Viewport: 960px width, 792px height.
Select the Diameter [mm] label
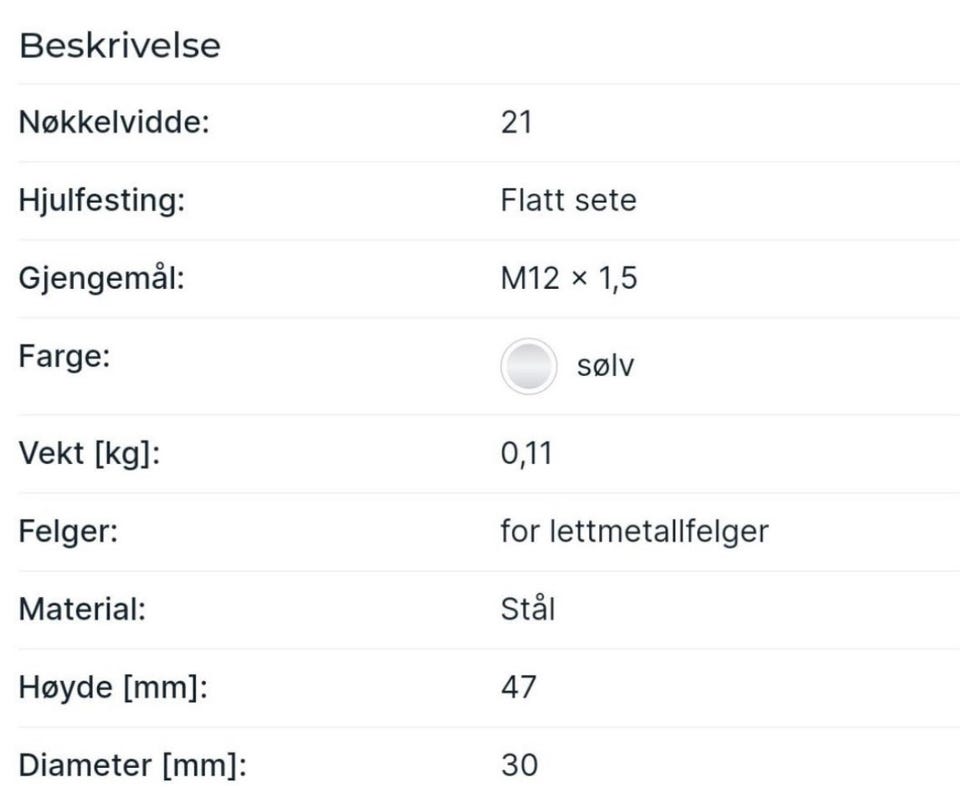pos(132,766)
